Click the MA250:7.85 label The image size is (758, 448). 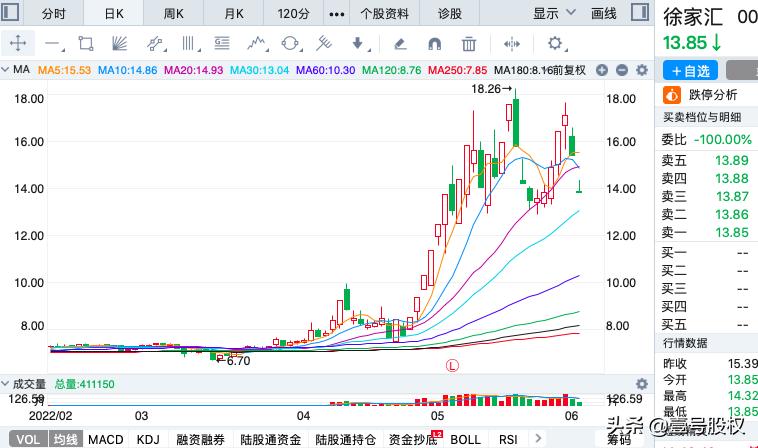pyautogui.click(x=457, y=71)
